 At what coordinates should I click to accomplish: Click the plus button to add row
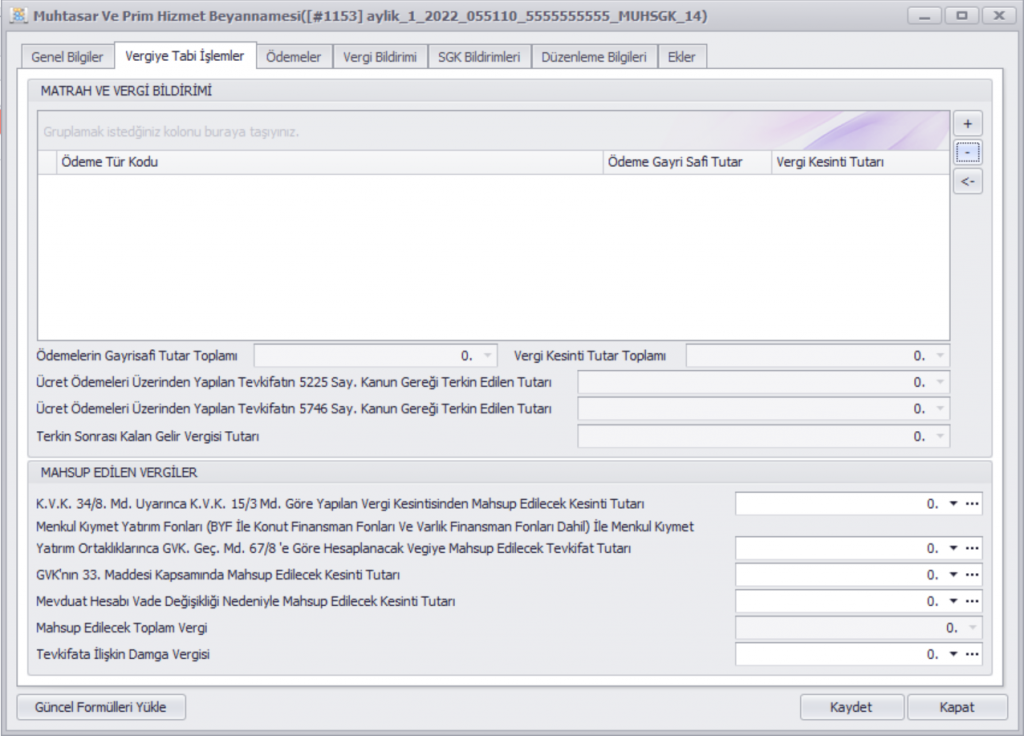click(967, 124)
